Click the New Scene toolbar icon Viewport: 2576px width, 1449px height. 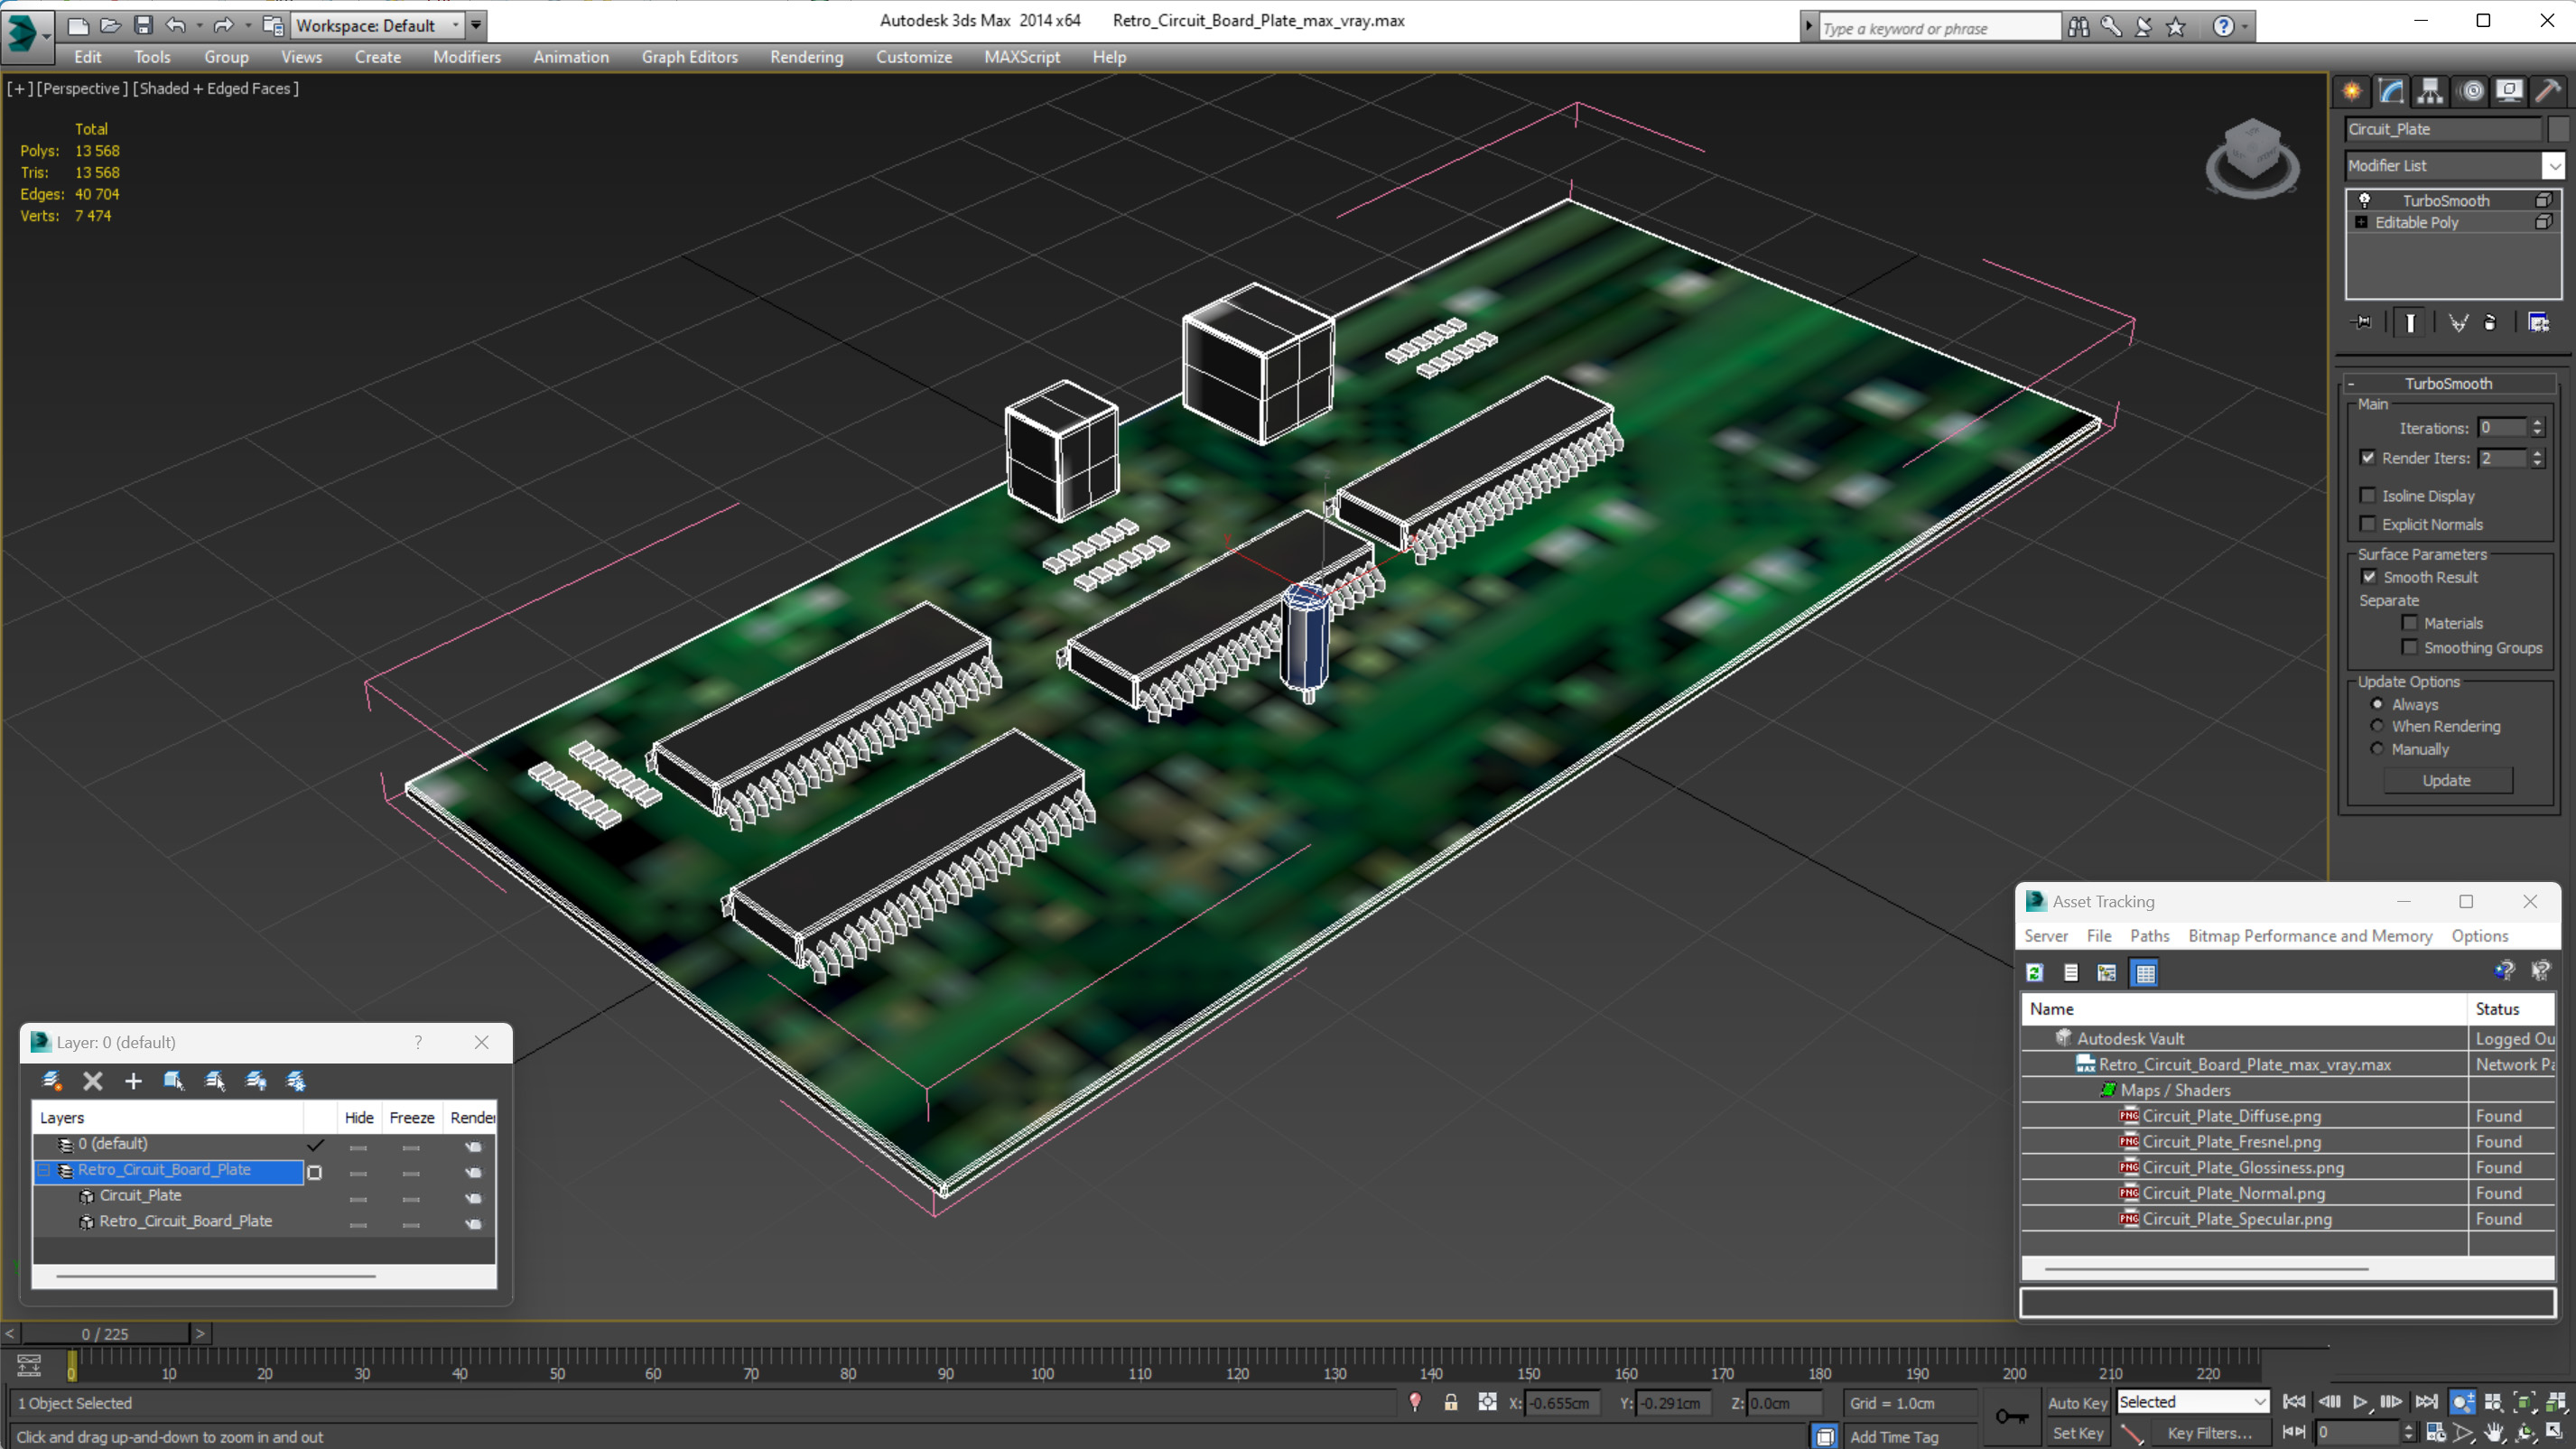point(78,25)
